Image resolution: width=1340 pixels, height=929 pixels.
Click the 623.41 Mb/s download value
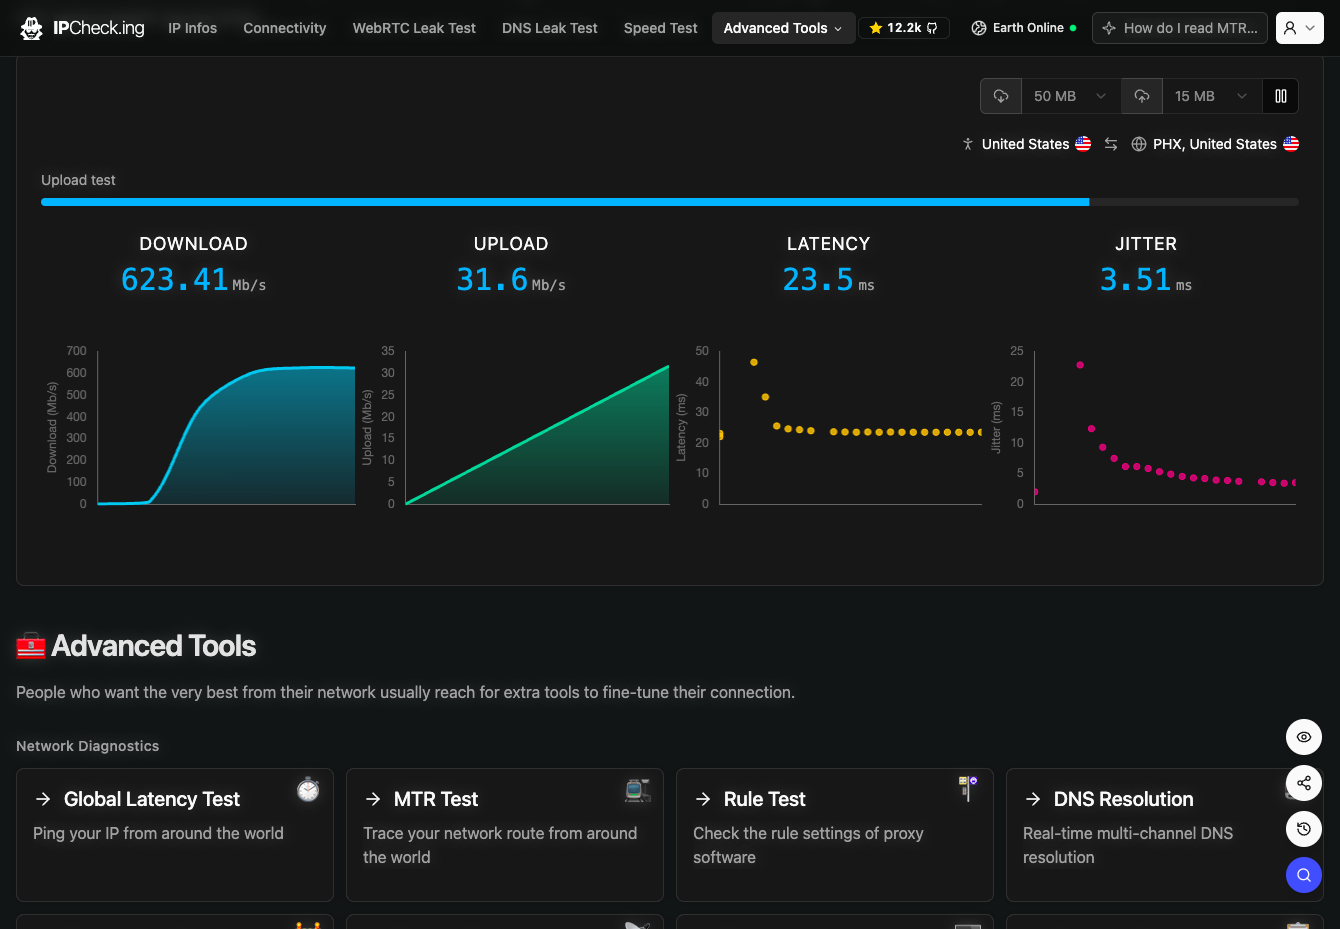coord(194,280)
